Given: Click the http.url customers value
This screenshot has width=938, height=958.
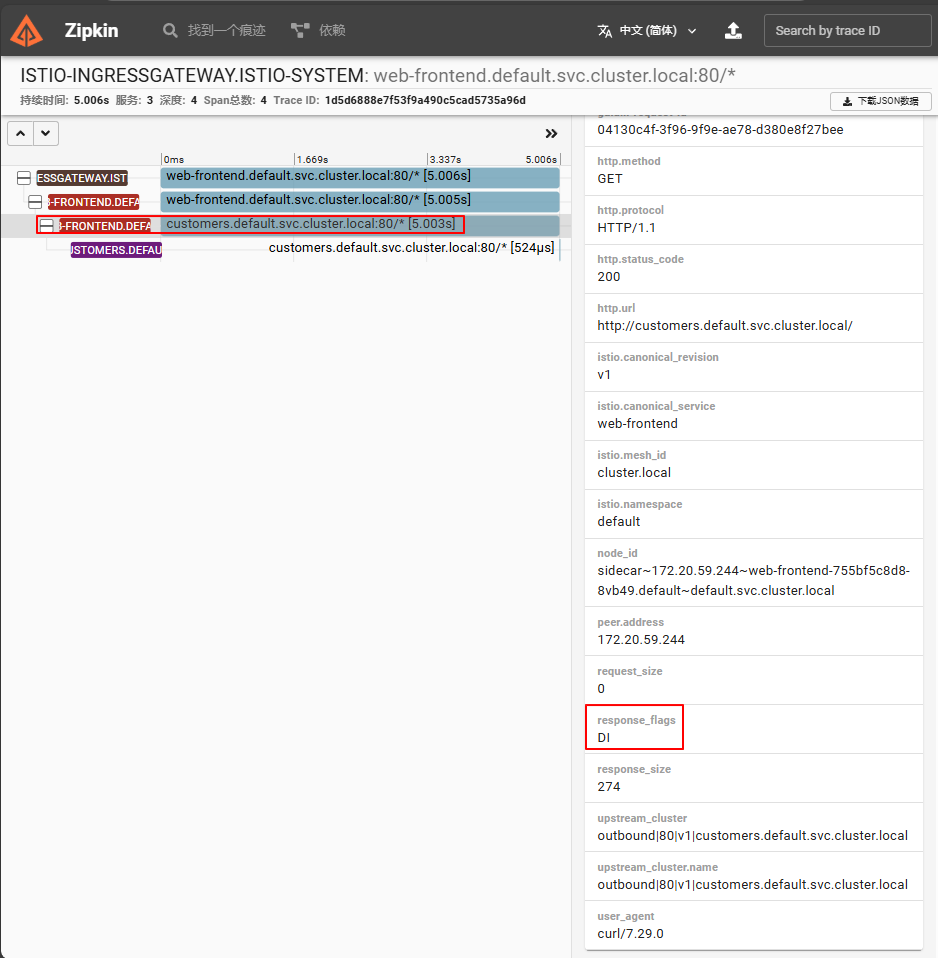Looking at the screenshot, I should click(x=725, y=326).
